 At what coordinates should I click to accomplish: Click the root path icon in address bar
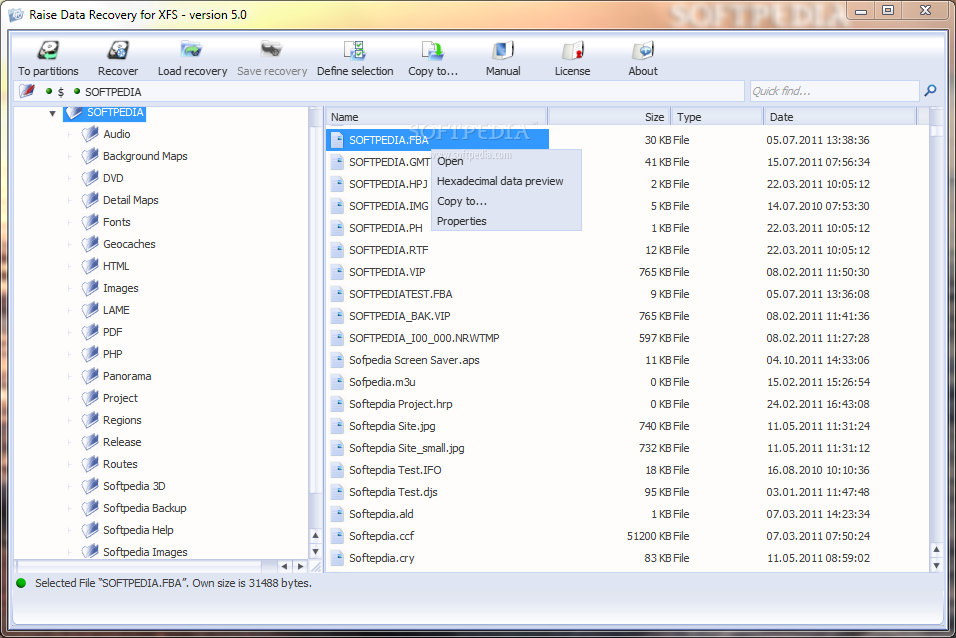[27, 91]
